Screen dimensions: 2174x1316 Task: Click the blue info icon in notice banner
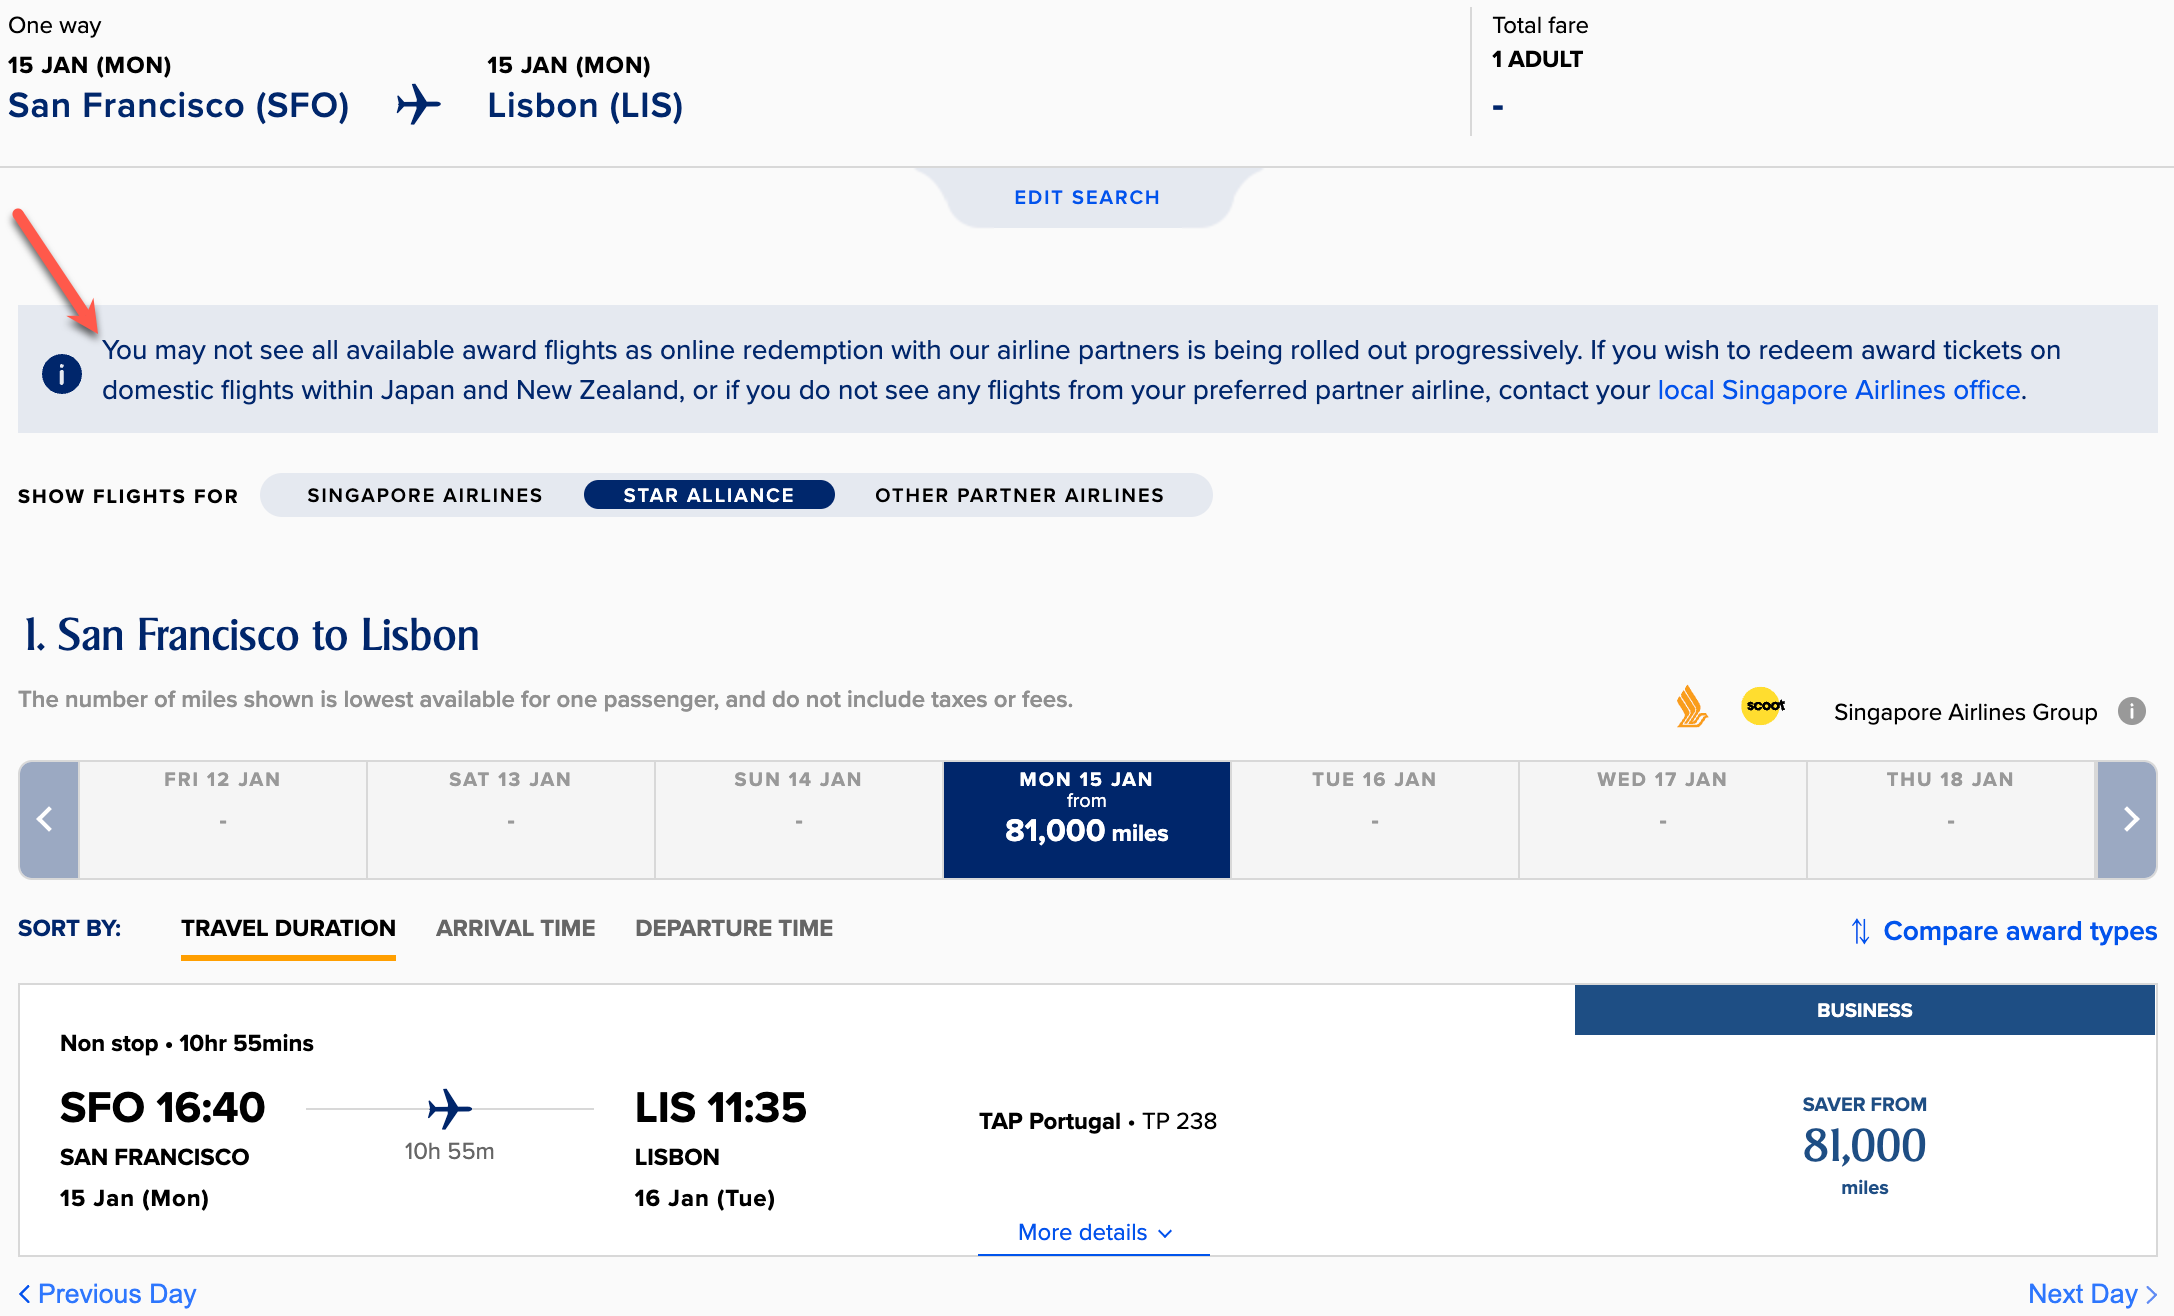[x=62, y=374]
